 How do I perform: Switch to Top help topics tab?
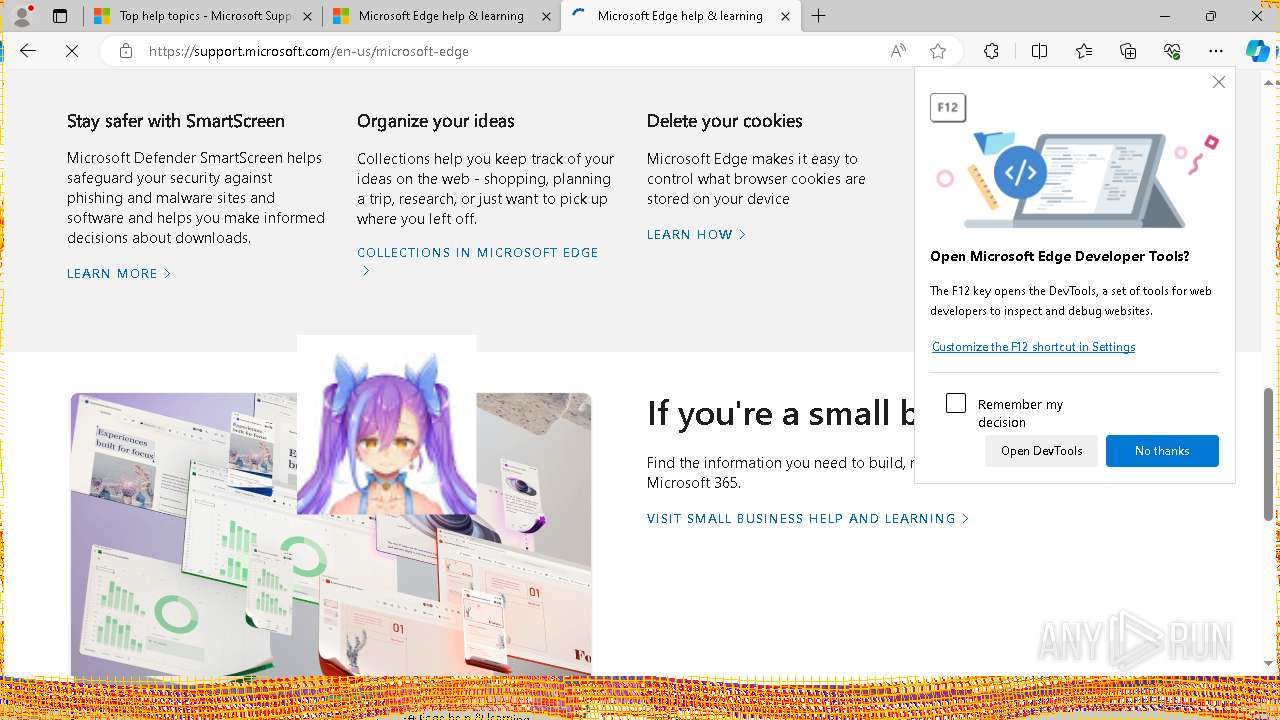pos(202,17)
